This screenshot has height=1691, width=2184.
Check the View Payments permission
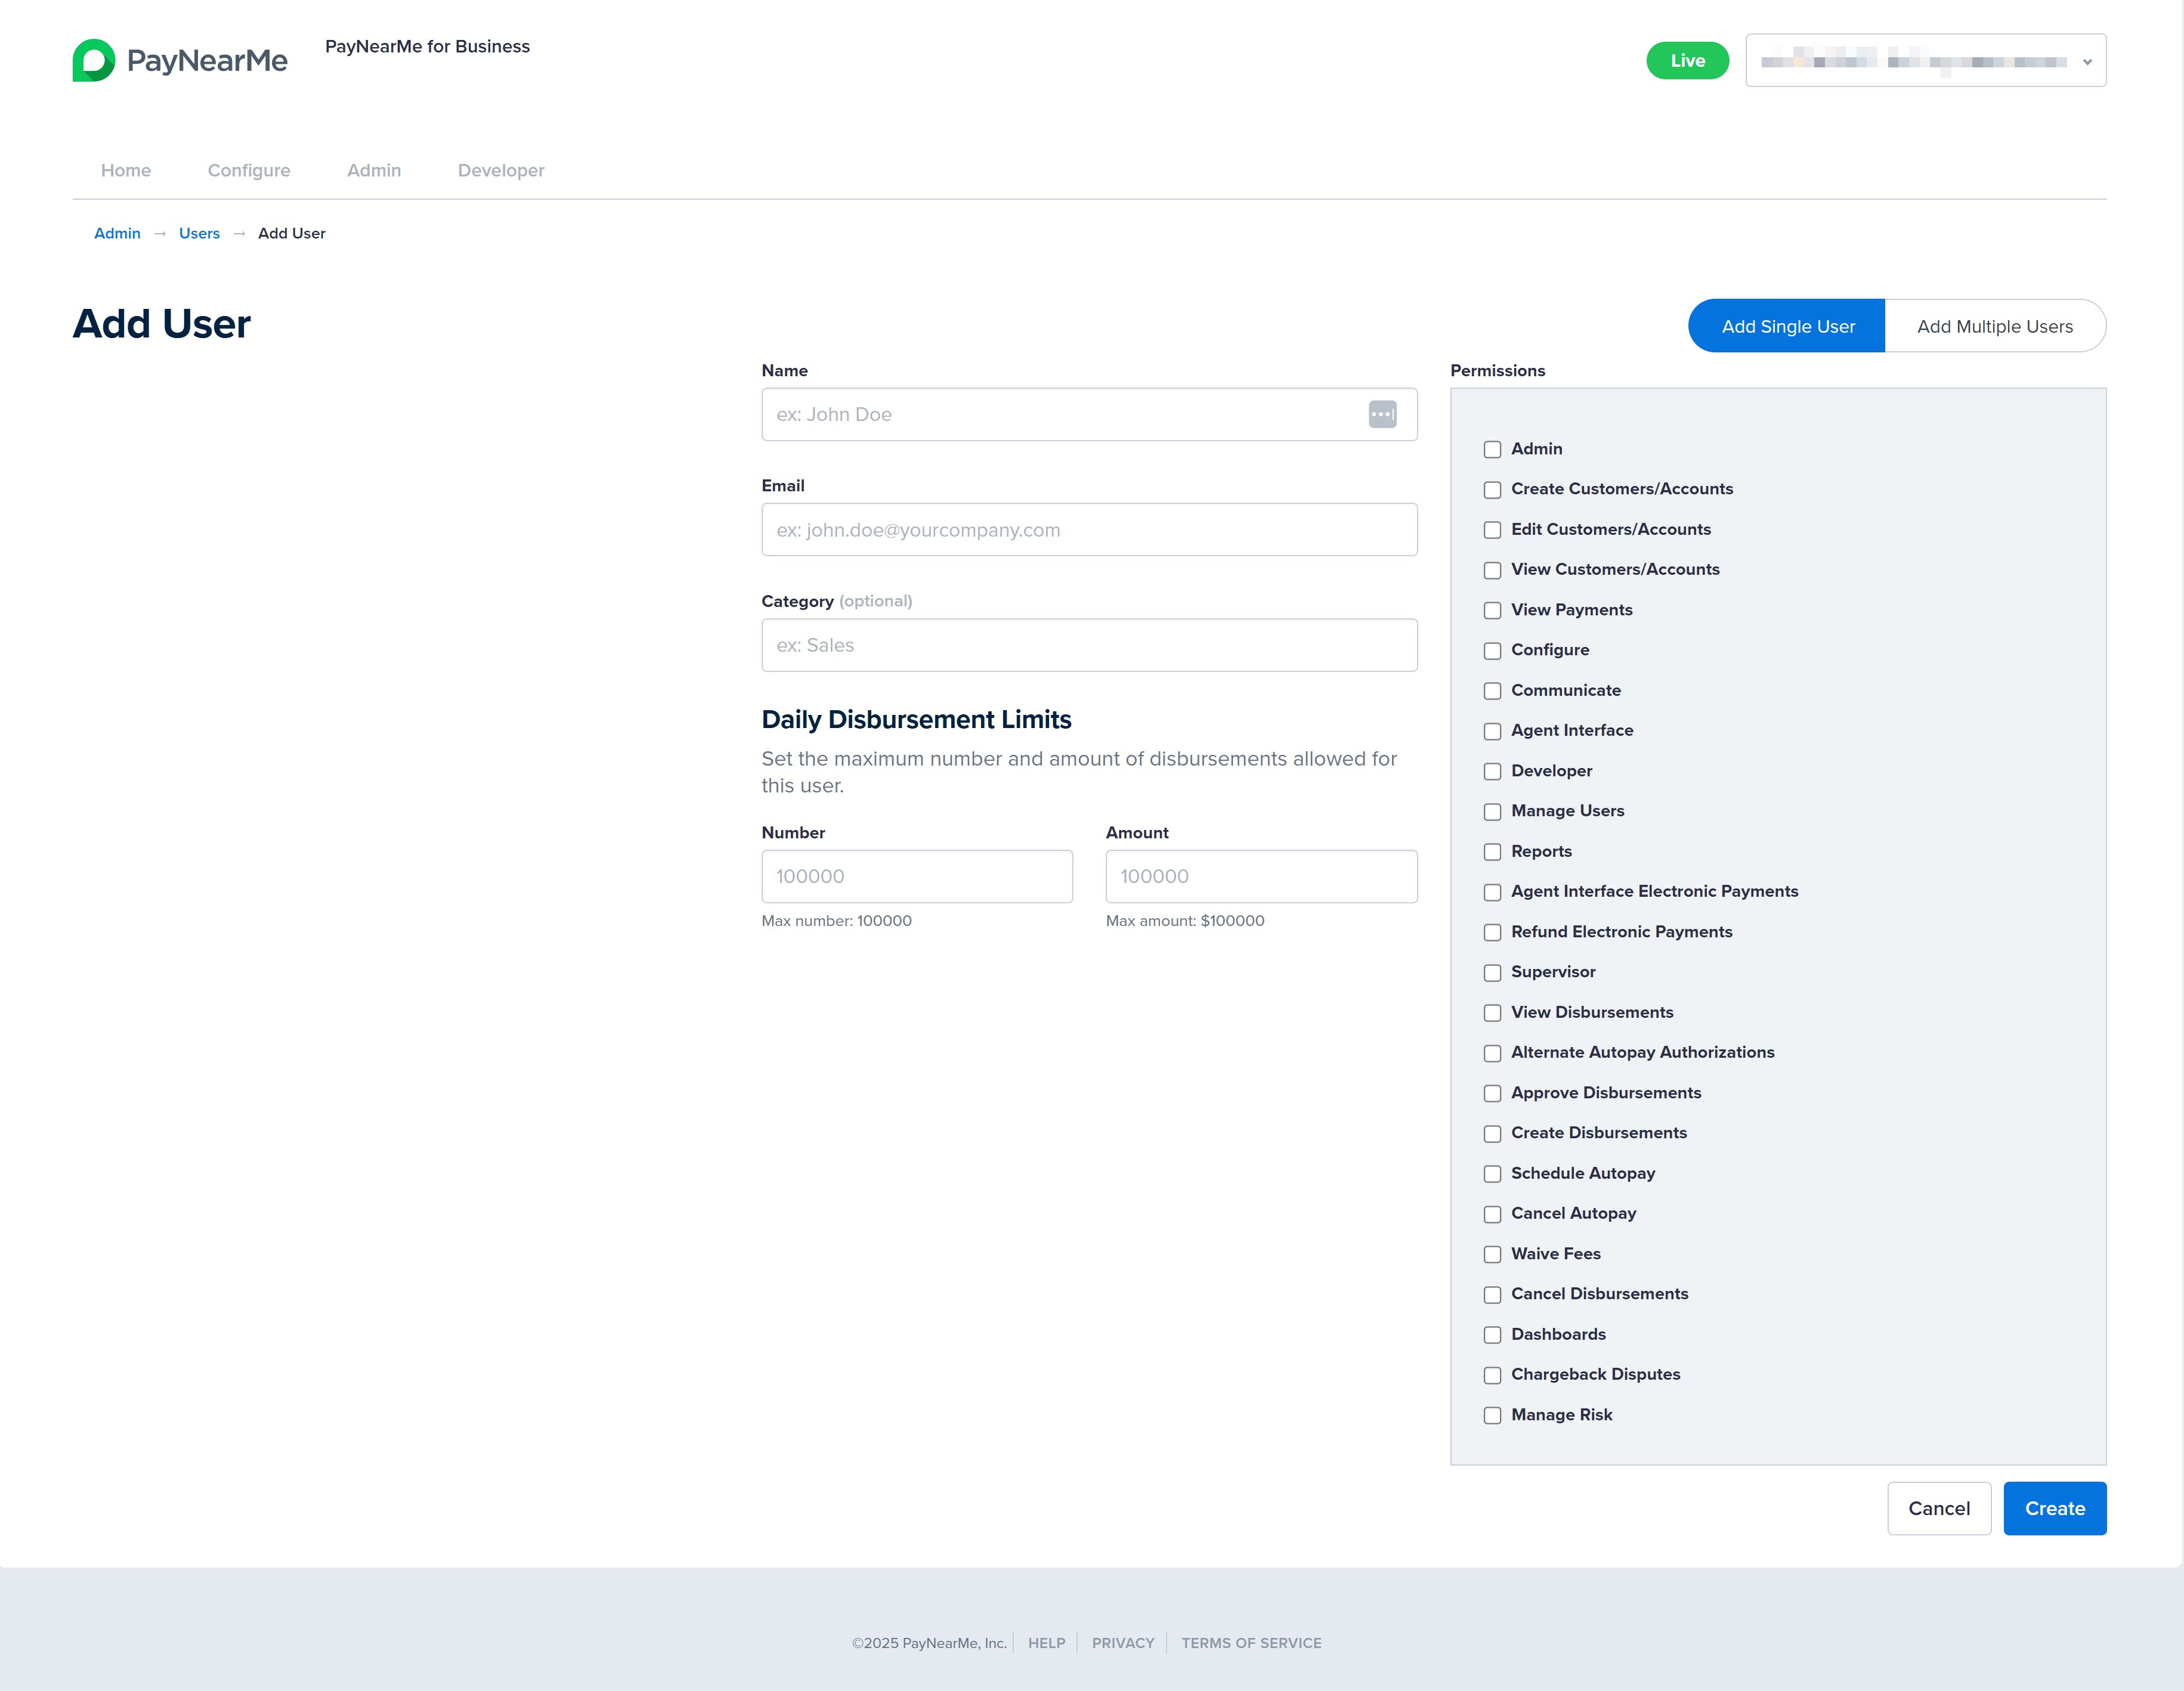click(1492, 611)
